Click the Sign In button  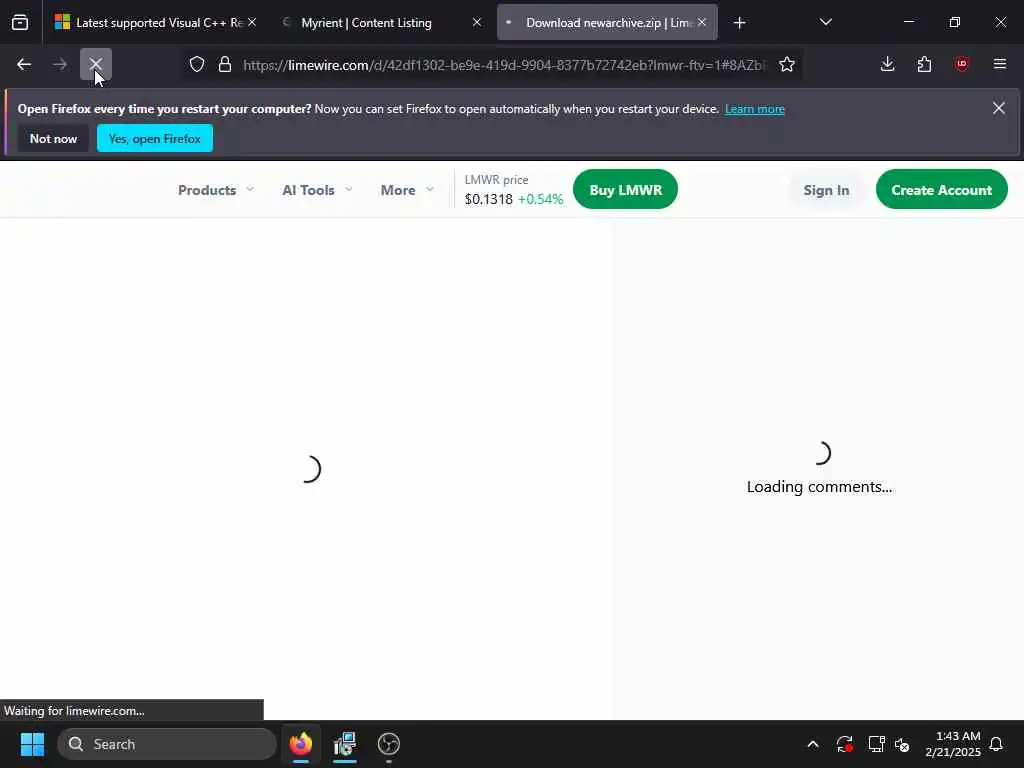826,190
